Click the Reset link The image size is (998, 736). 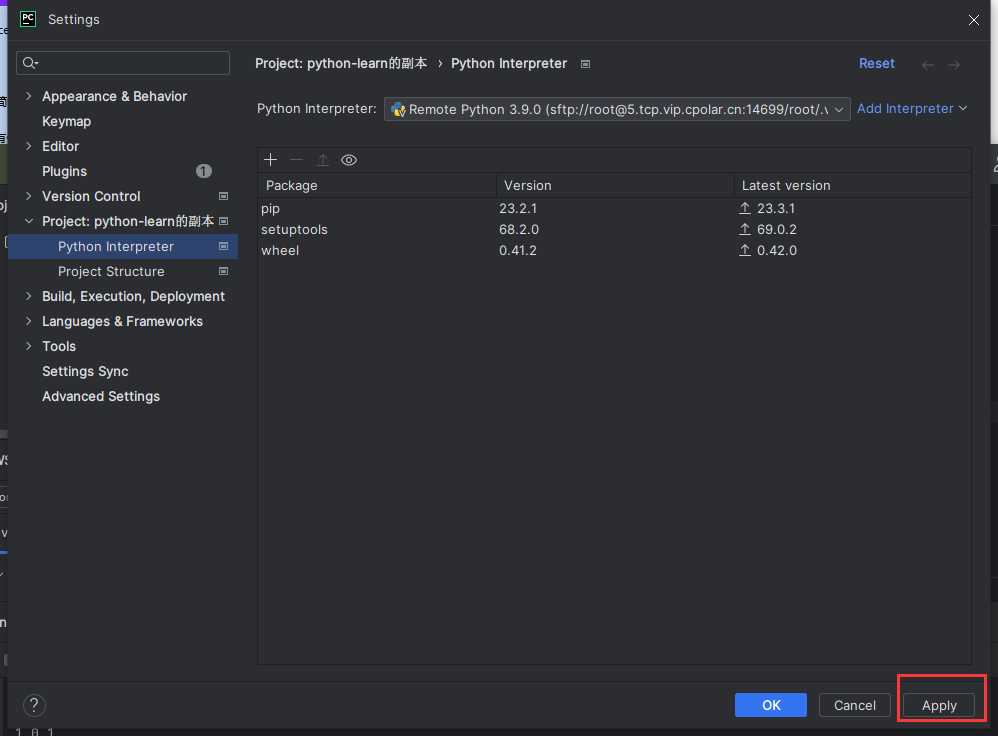click(876, 63)
